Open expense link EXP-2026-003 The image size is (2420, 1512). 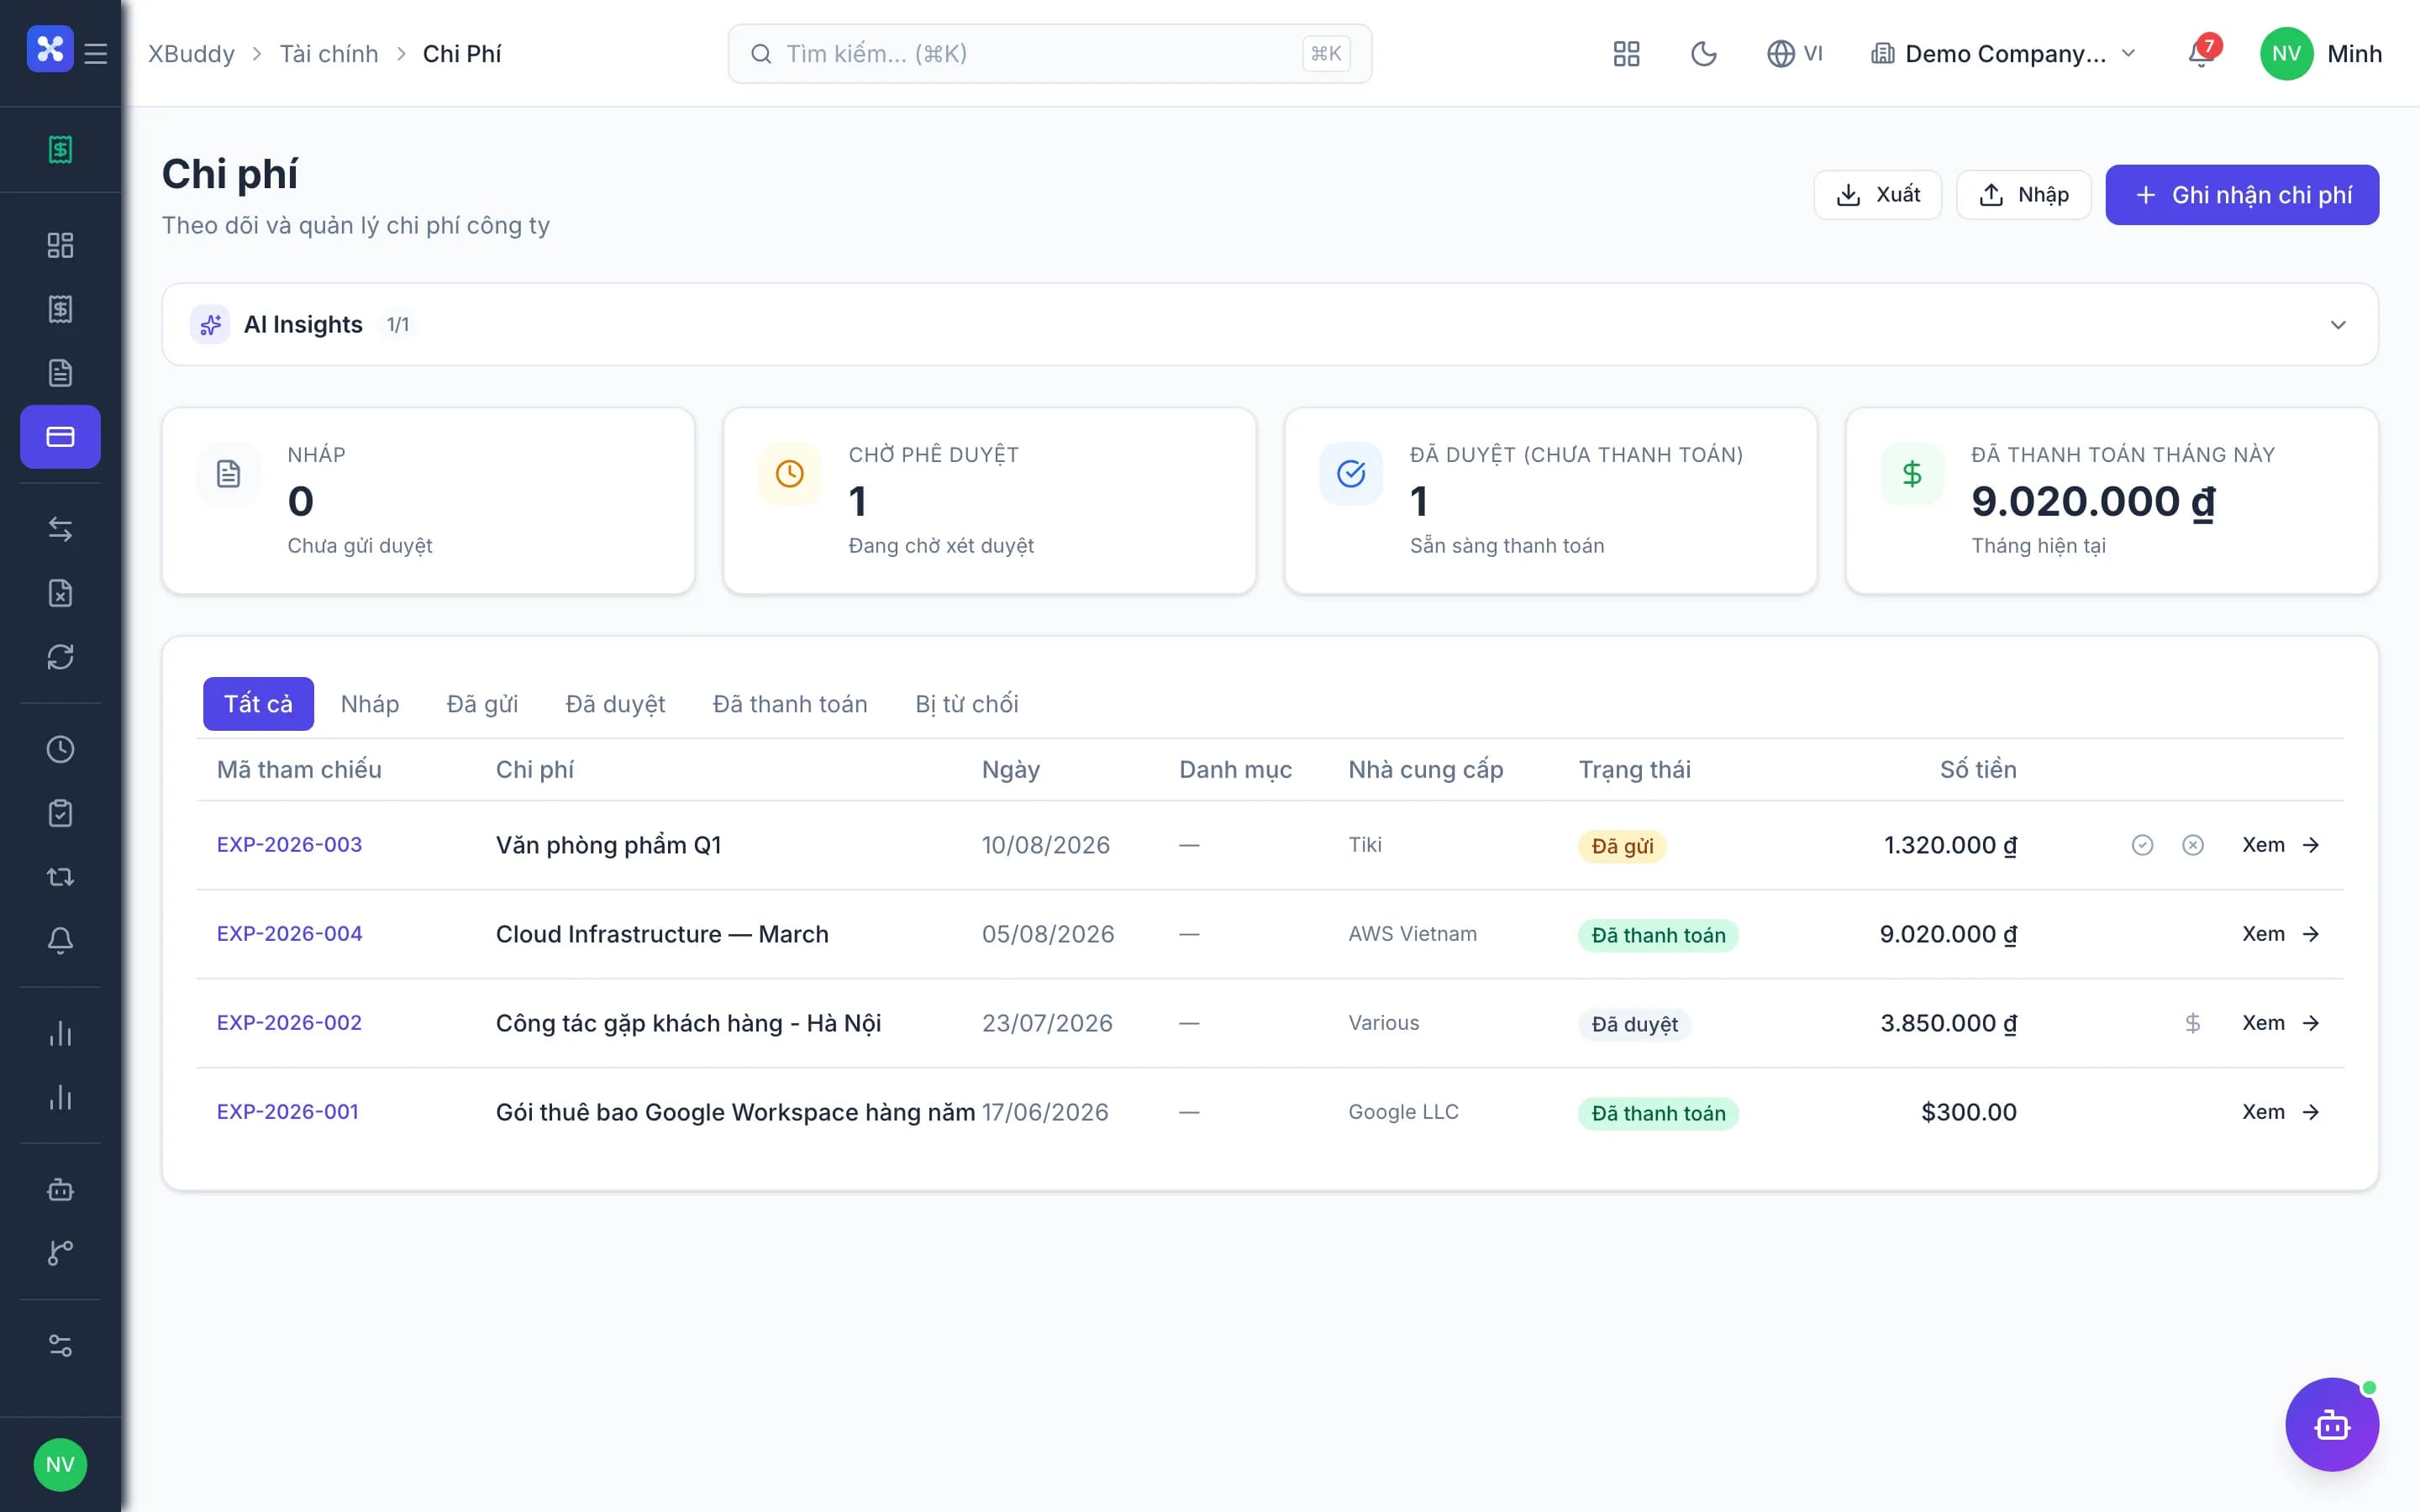tap(289, 844)
